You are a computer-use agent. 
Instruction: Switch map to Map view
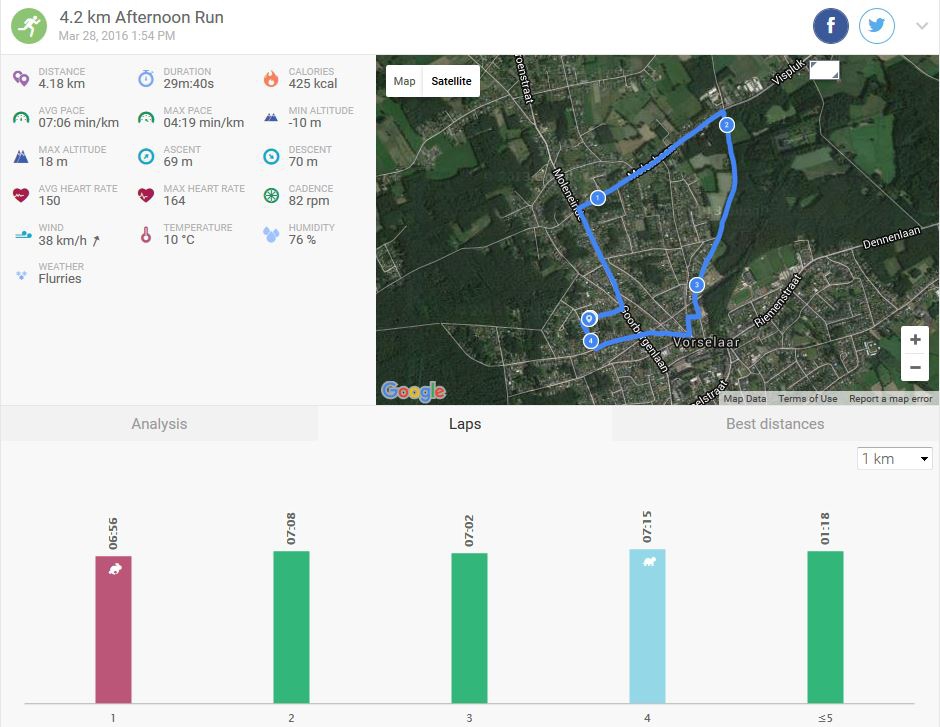[x=404, y=82]
